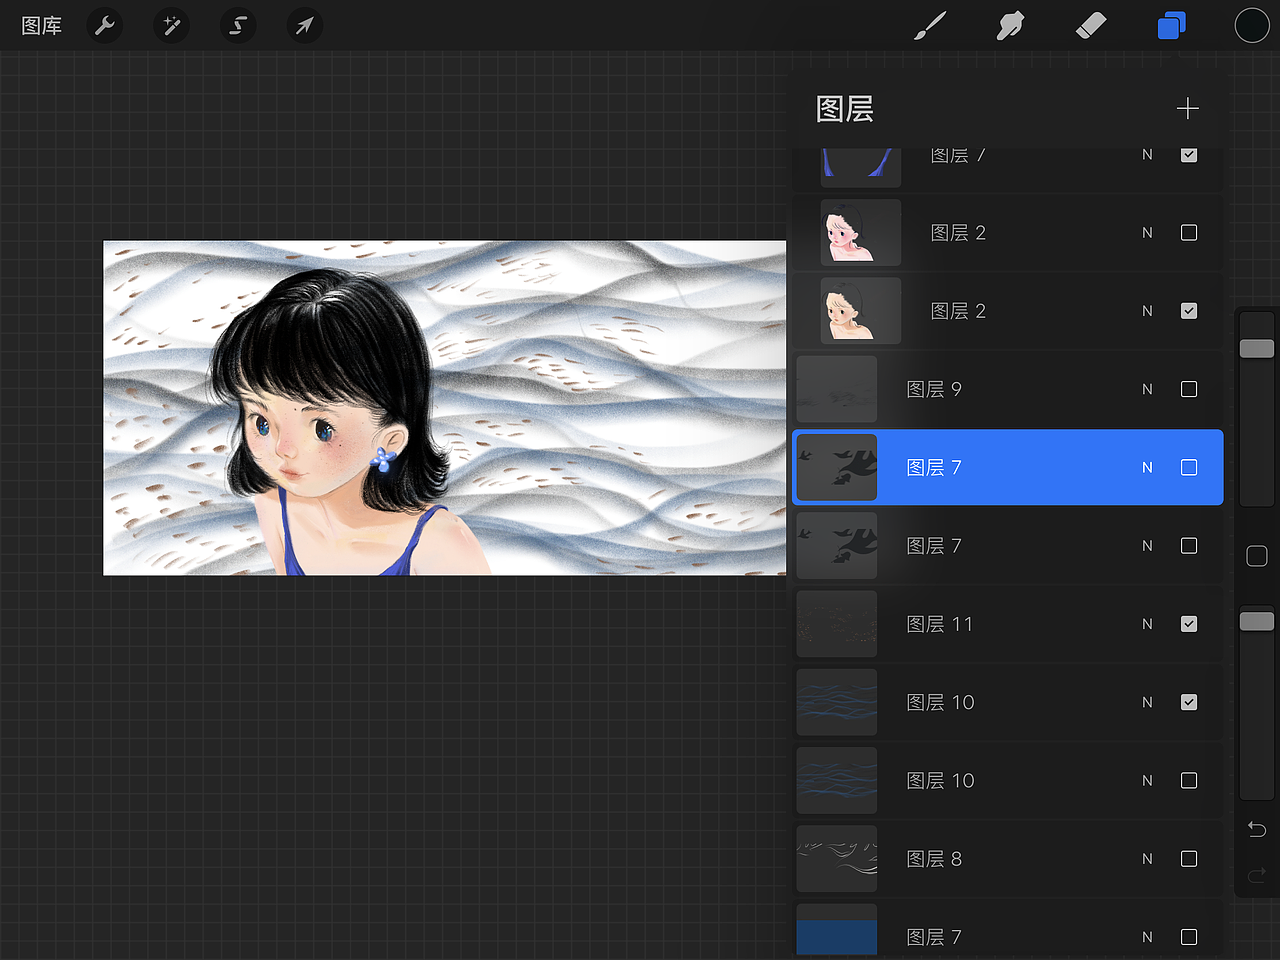Open blend mode N for 图层 8
This screenshot has height=960, width=1280.
point(1147,859)
